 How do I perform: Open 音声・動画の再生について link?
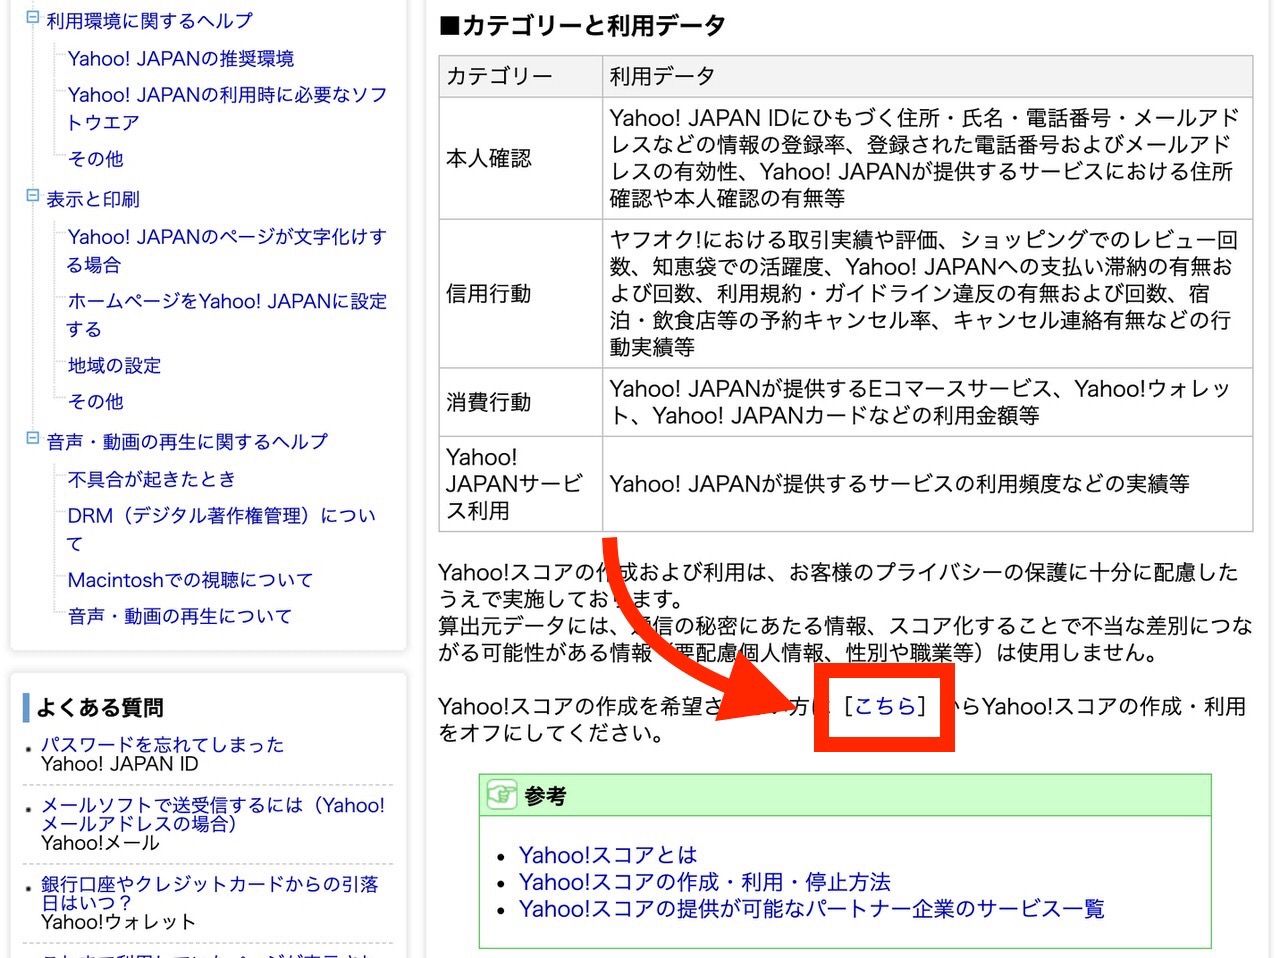click(180, 616)
